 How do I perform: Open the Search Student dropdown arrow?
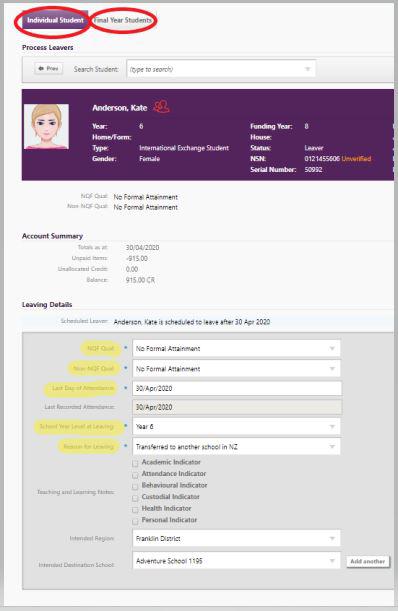pyautogui.click(x=308, y=69)
